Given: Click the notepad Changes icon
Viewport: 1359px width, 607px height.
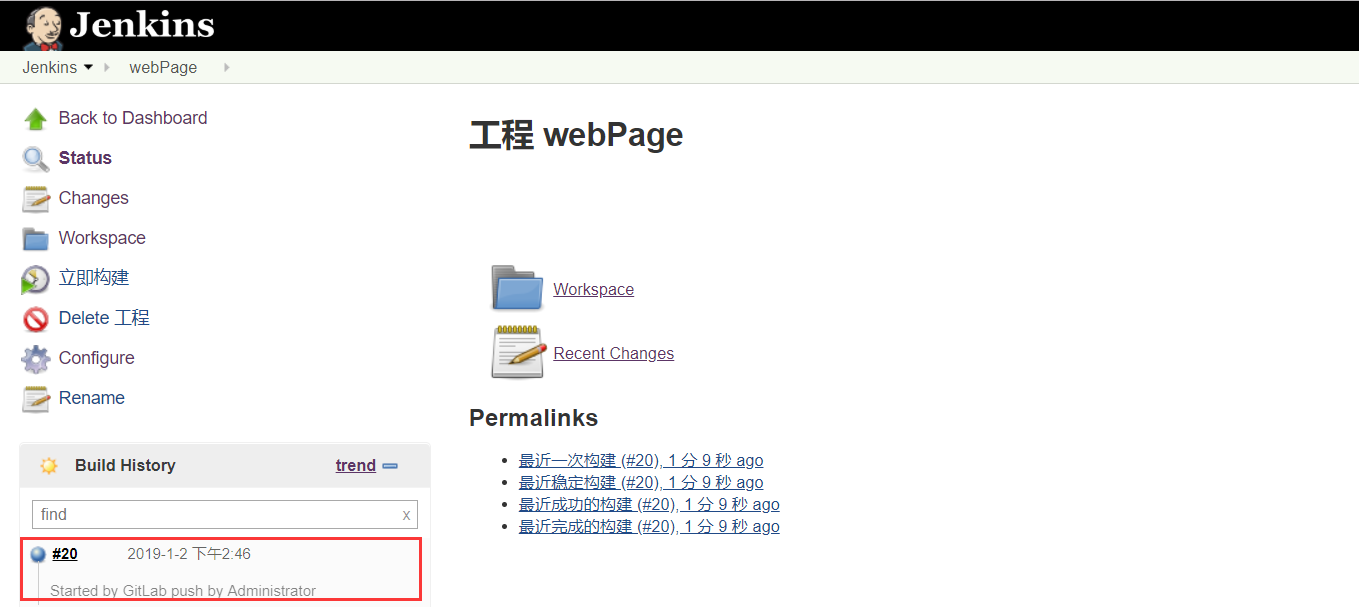Looking at the screenshot, I should coord(36,199).
